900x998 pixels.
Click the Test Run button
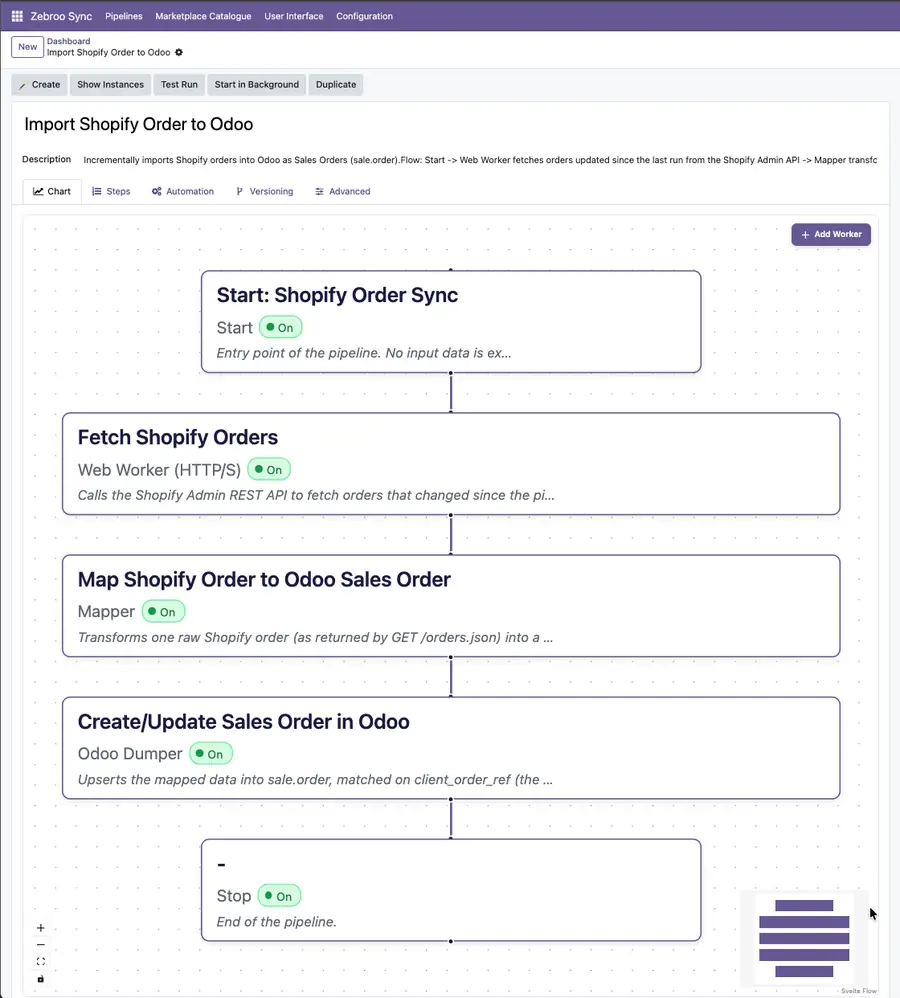pos(179,85)
